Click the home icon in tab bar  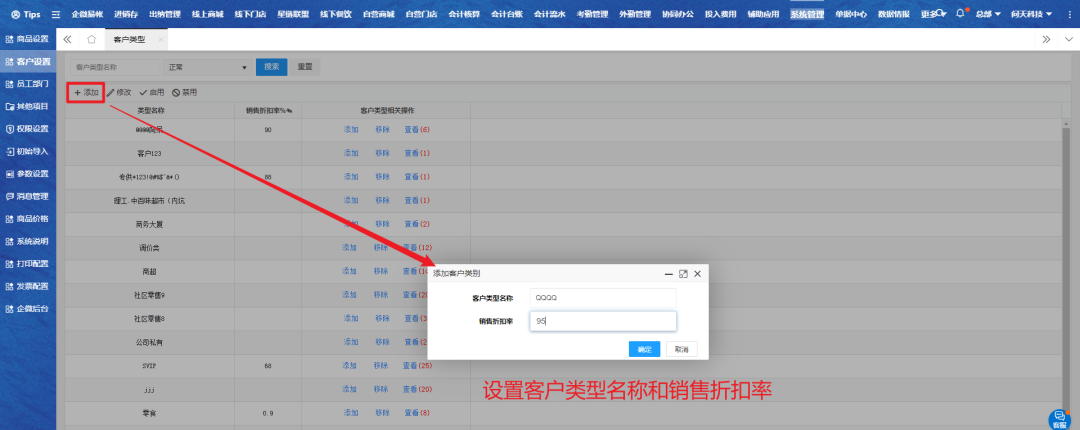click(x=91, y=39)
